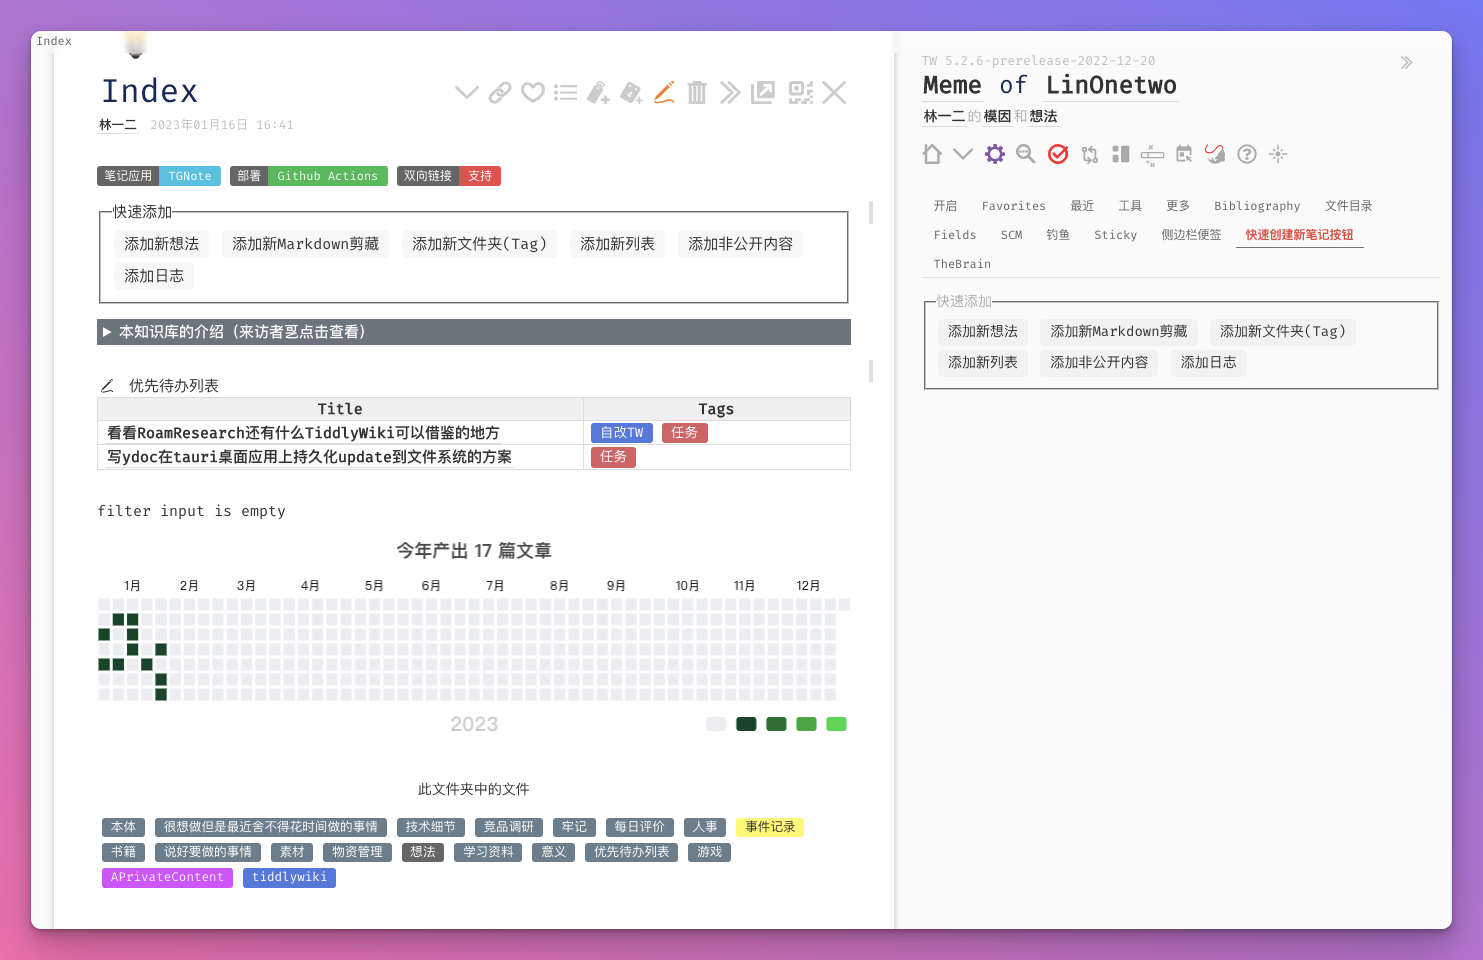
Task: Open Index in new window via external link icon
Action: 763,92
